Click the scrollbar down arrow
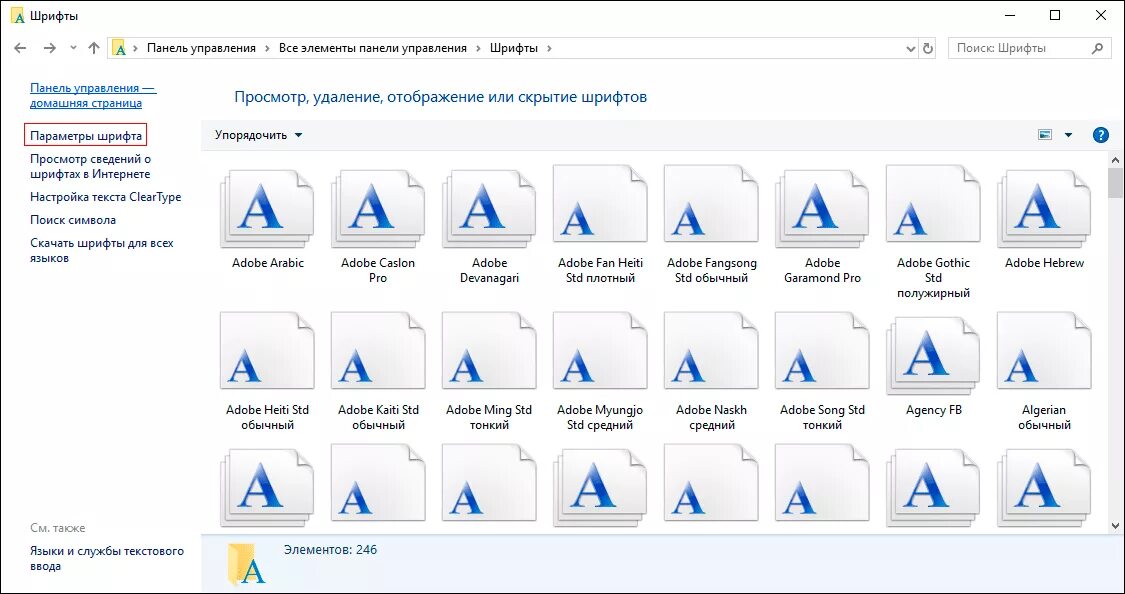This screenshot has height=594, width=1125. (x=1115, y=526)
